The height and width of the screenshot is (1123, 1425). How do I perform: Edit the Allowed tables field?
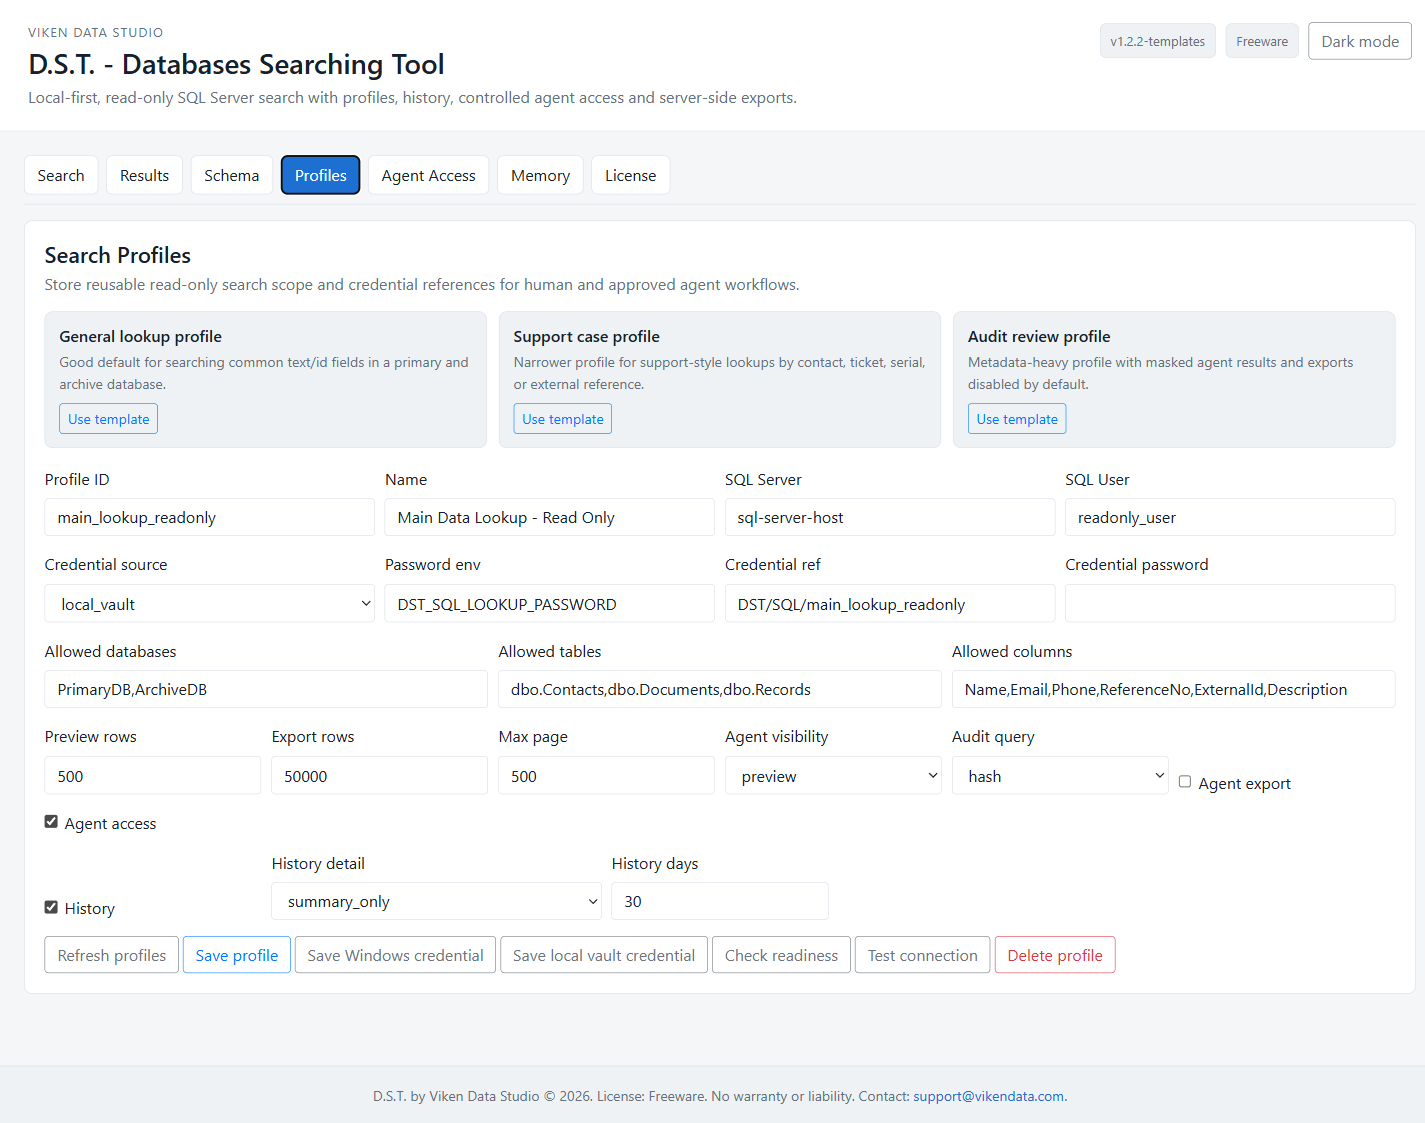tap(720, 689)
